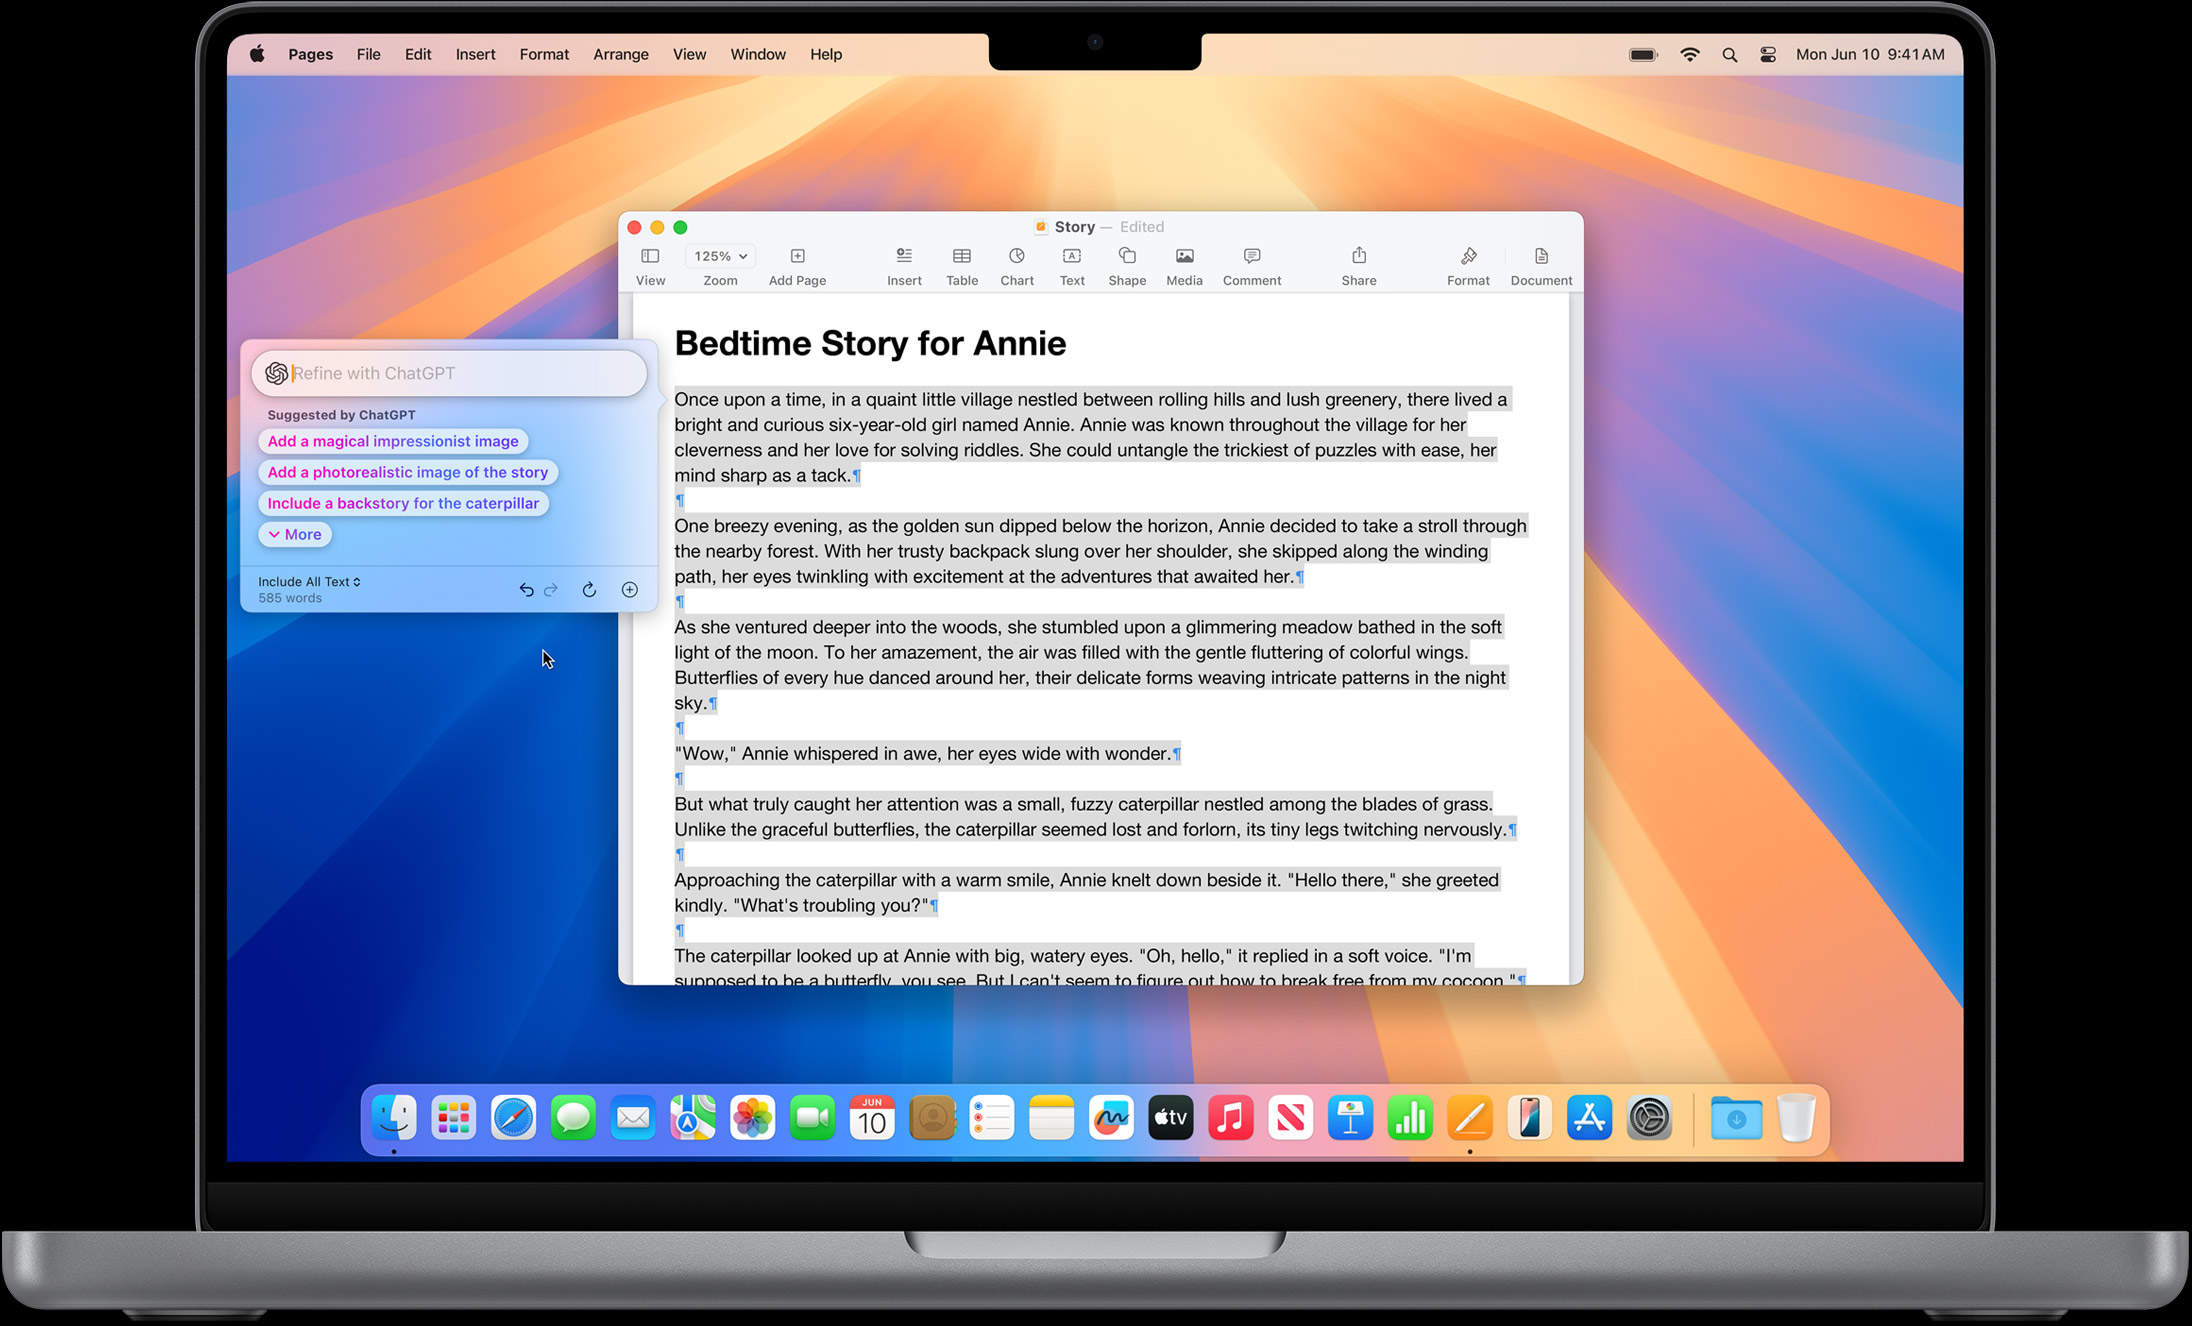Select Include a backstory for the caterpillar
The height and width of the screenshot is (1326, 2192).
click(x=402, y=503)
